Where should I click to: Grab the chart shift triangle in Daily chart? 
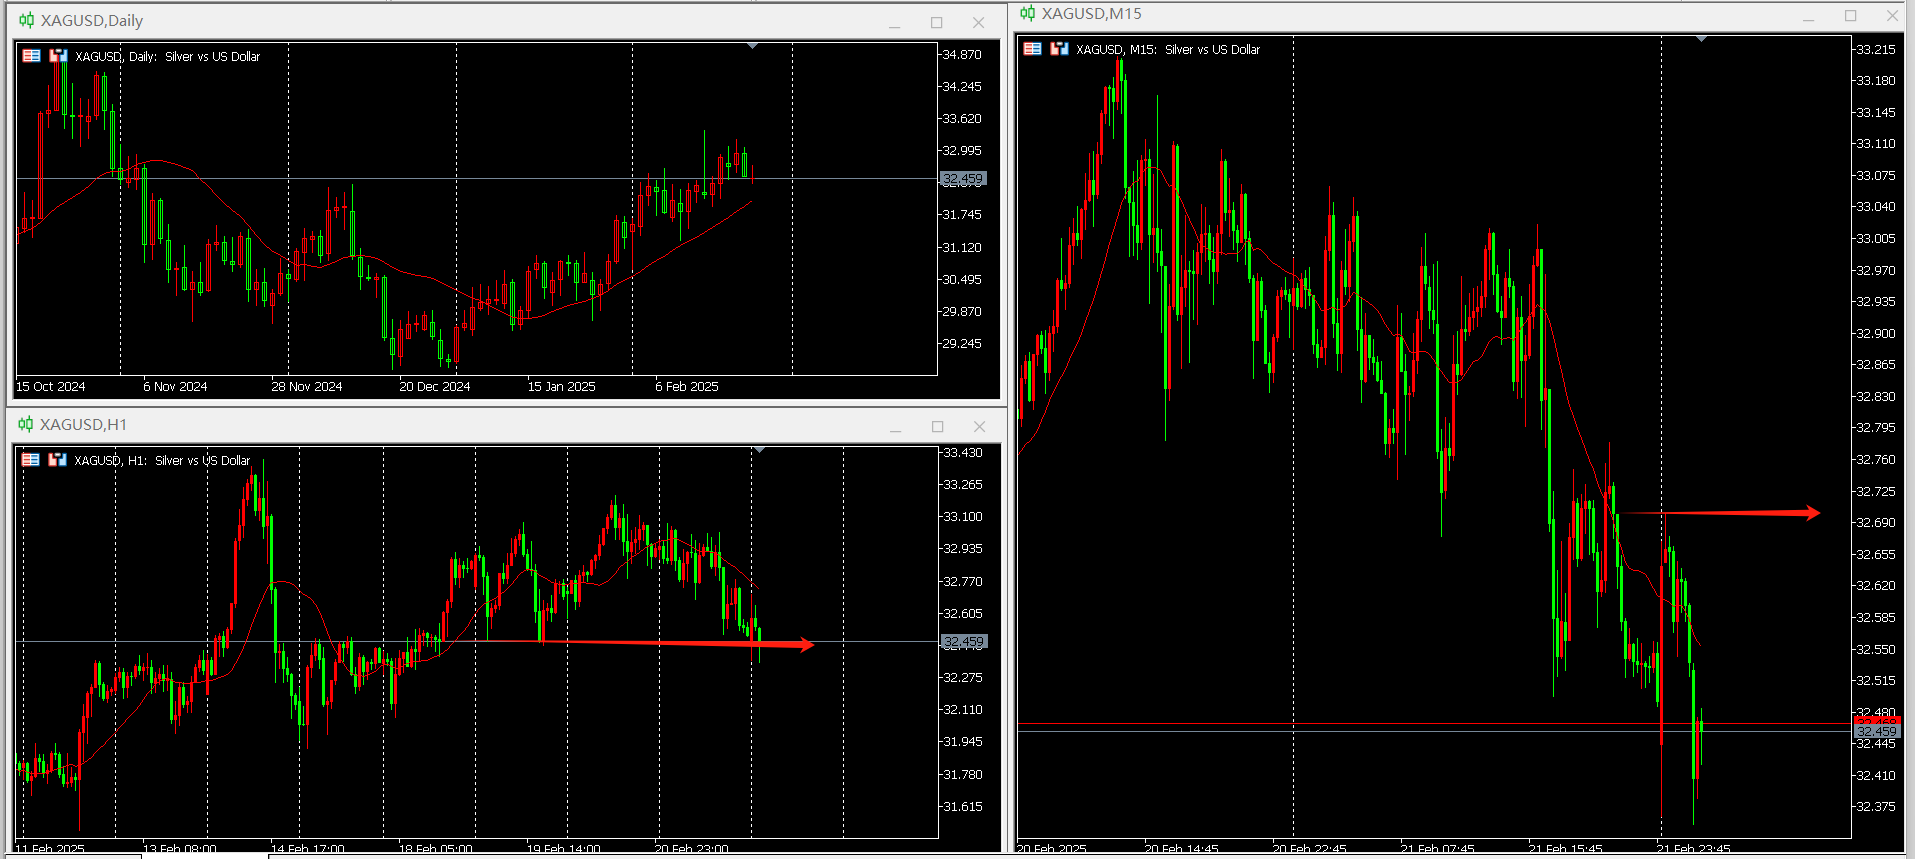coord(753,46)
